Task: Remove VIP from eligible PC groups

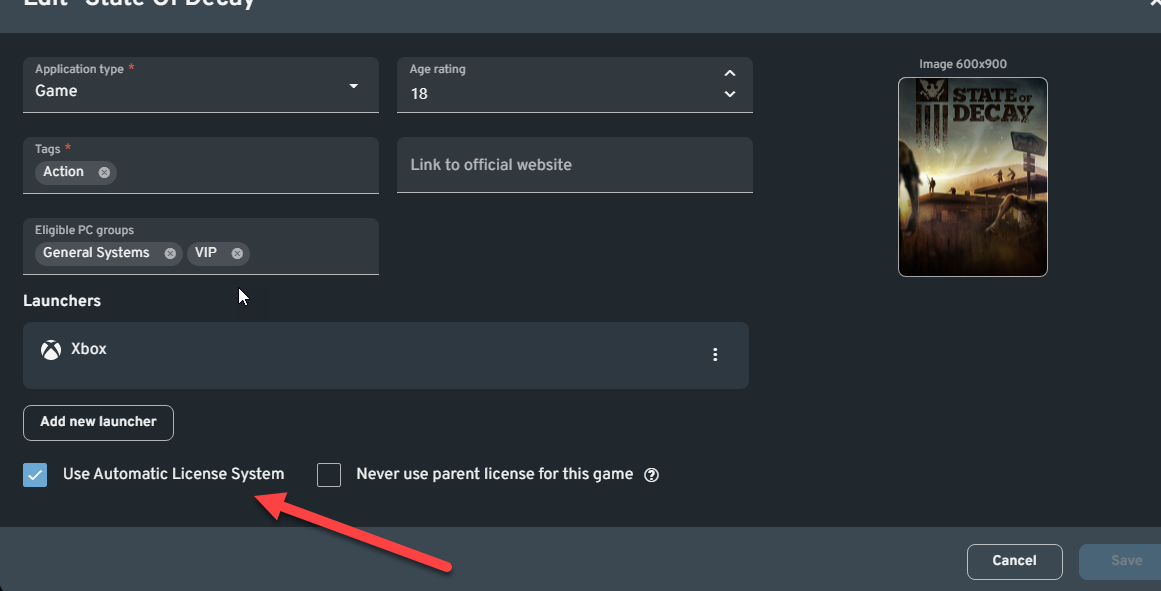Action: 237,253
